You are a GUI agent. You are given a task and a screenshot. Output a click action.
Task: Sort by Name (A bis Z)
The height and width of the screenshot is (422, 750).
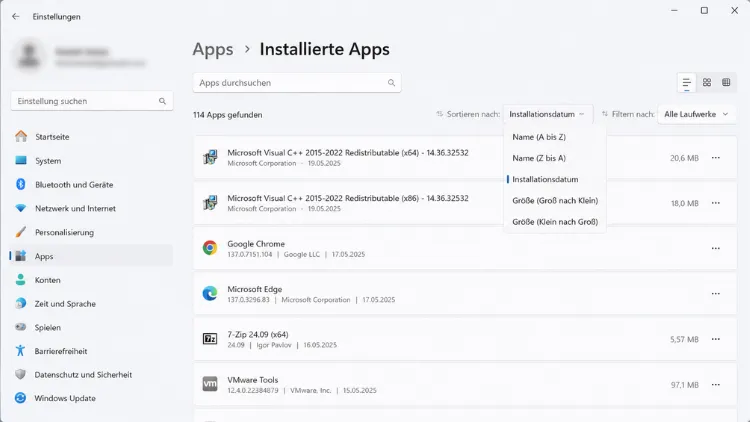coord(555,137)
